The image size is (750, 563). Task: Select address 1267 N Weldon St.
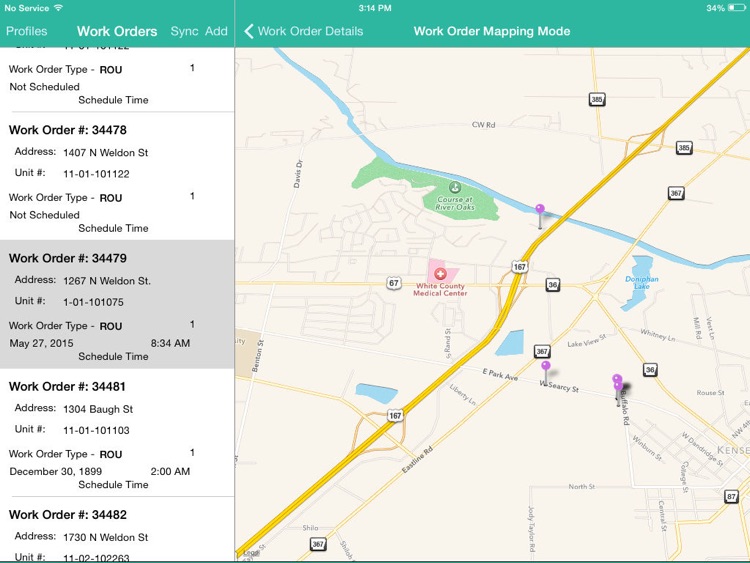click(107, 281)
